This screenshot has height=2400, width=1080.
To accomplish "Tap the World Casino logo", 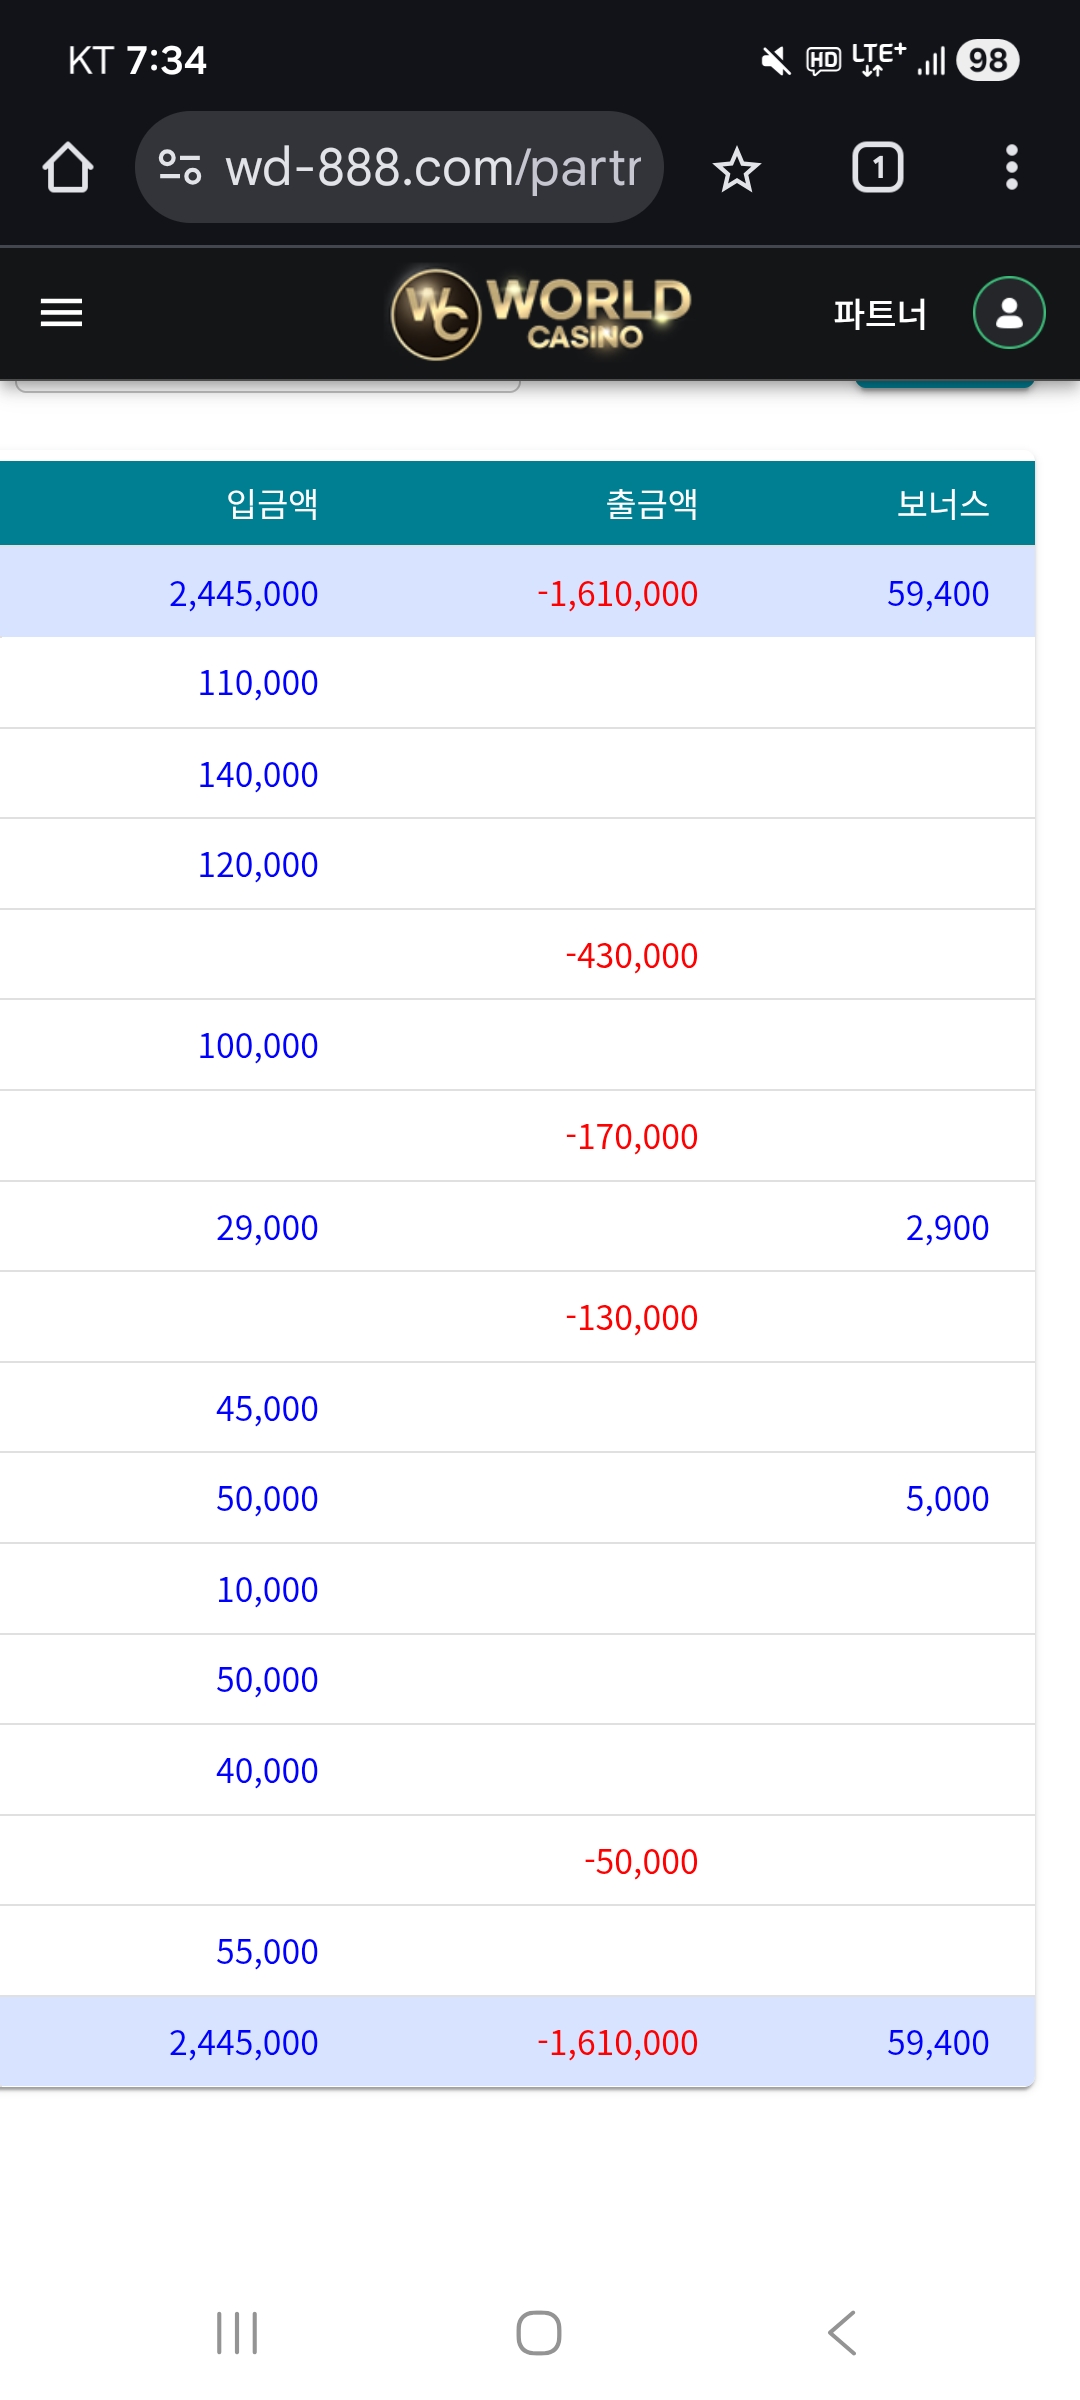I will click(x=541, y=314).
